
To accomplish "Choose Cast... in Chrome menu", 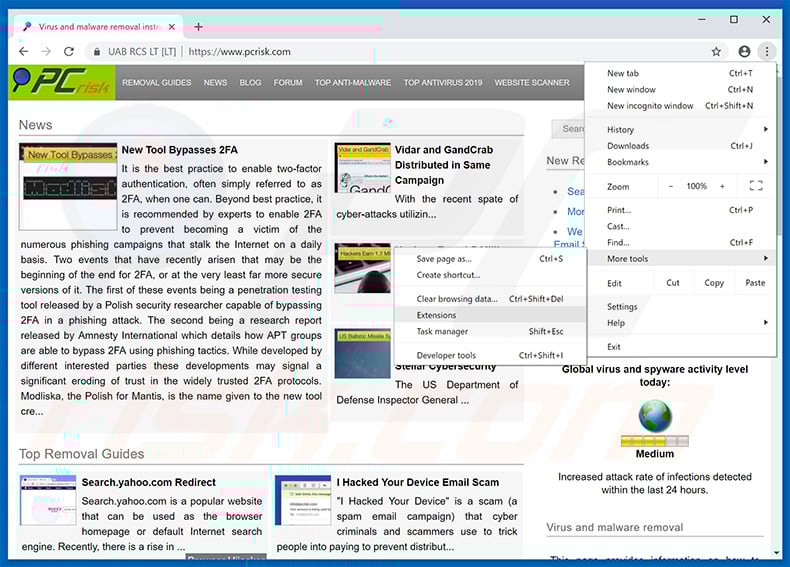I will (680, 226).
